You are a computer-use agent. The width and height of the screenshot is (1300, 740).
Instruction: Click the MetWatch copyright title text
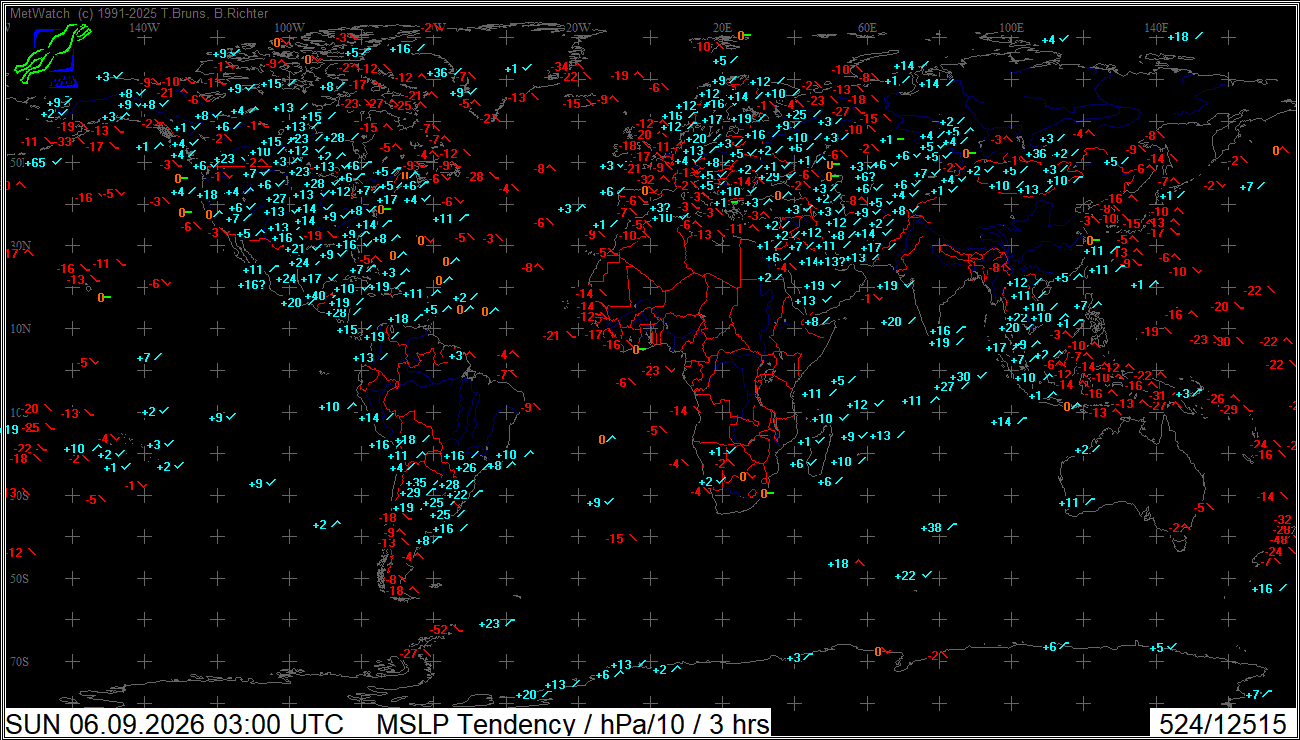139,12
